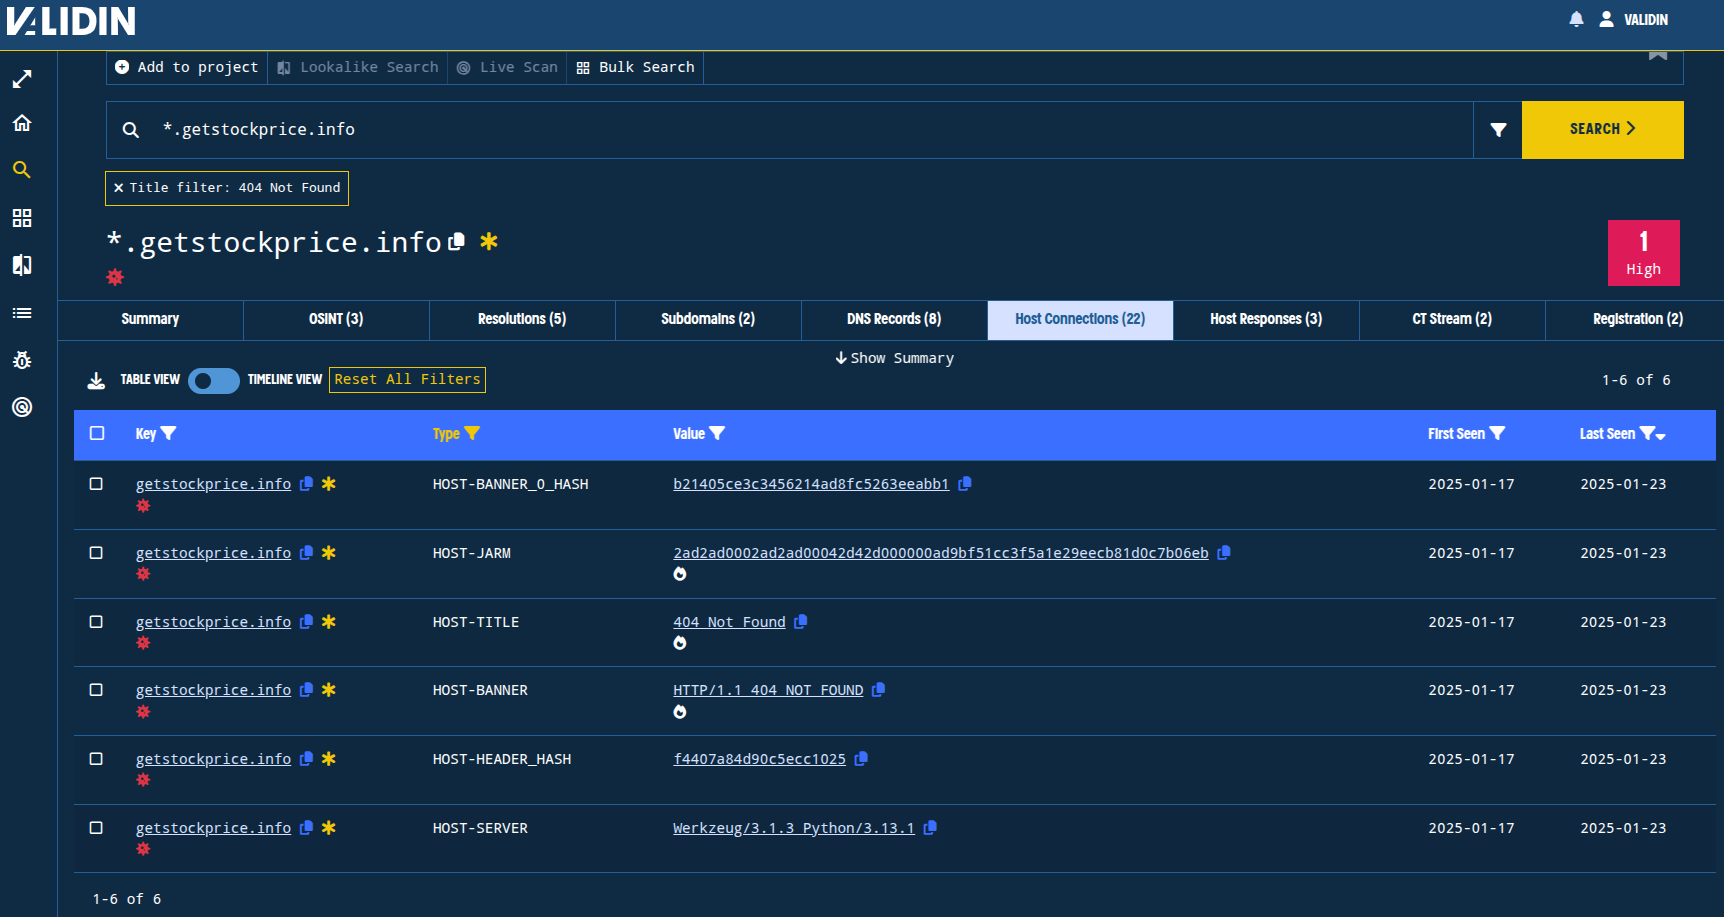Open the search filter funnel

(x=1498, y=130)
